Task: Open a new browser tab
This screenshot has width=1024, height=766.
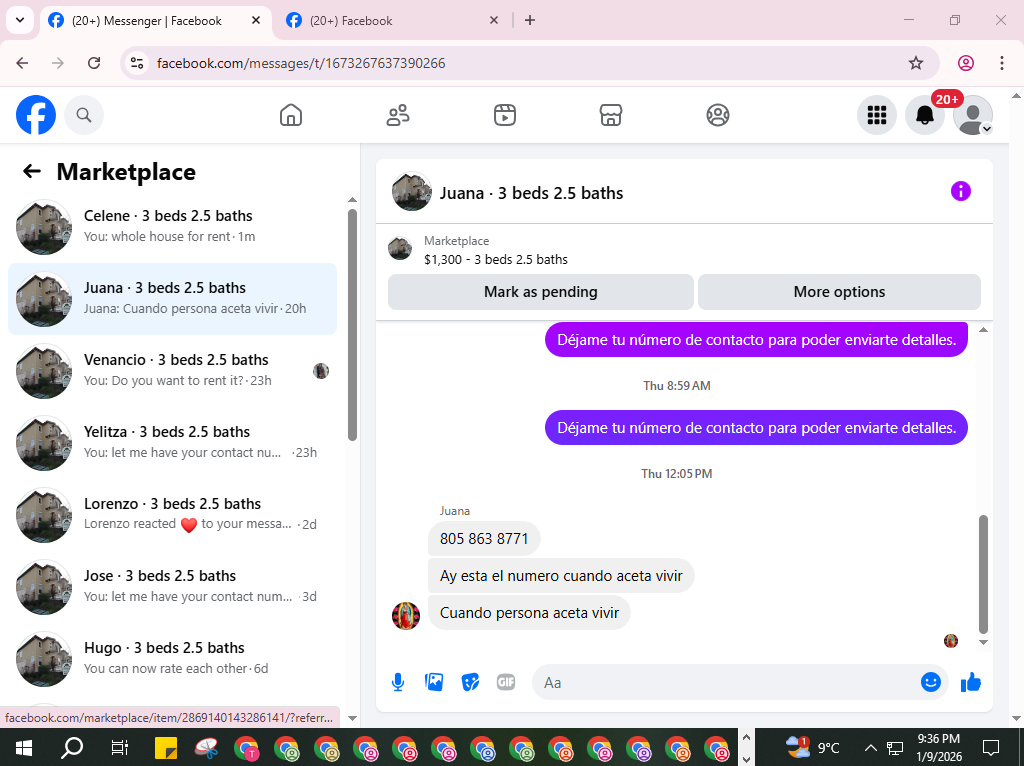Action: click(x=530, y=21)
